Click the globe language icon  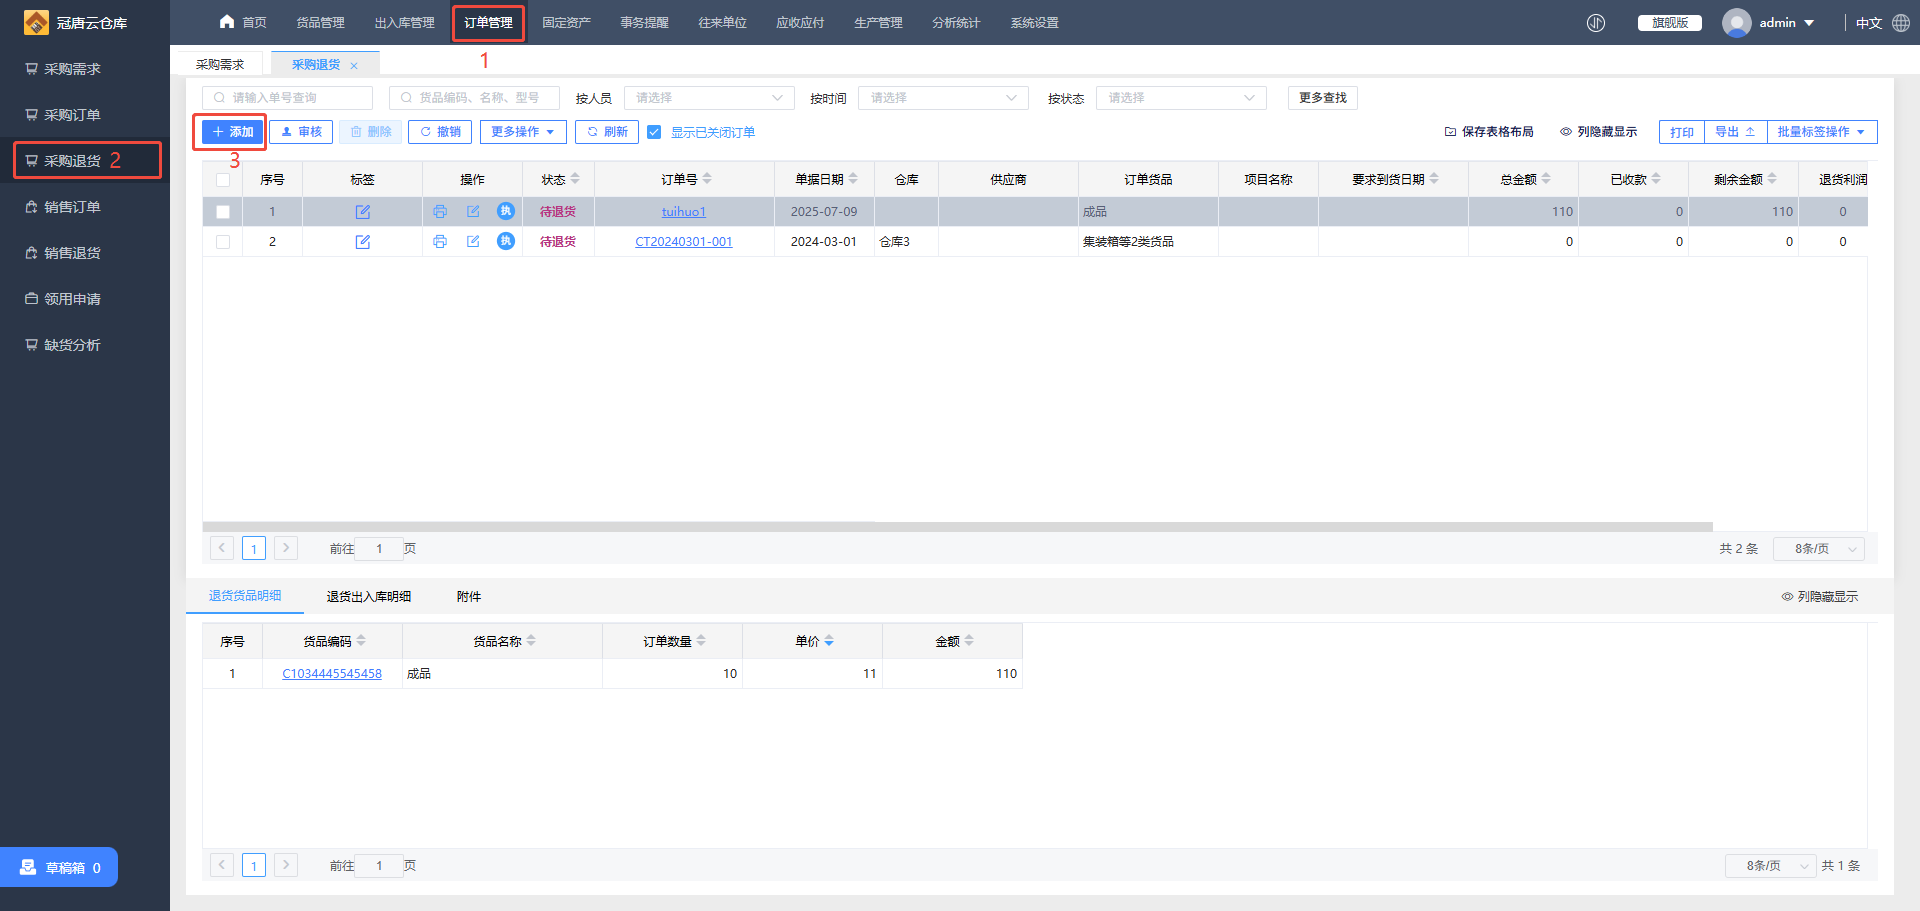coord(1901,23)
